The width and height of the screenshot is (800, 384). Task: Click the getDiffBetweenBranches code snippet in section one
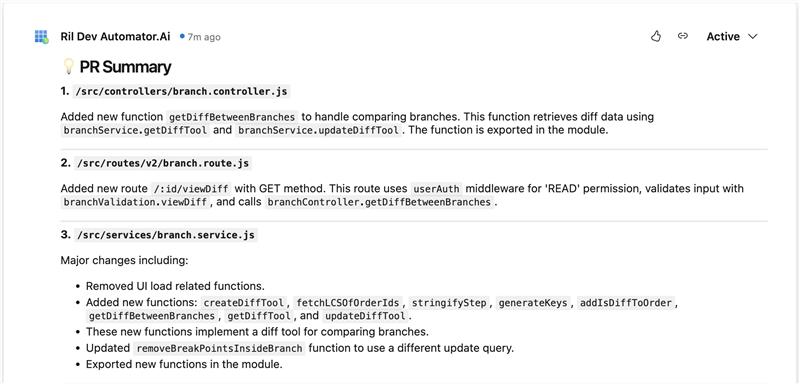(x=232, y=117)
